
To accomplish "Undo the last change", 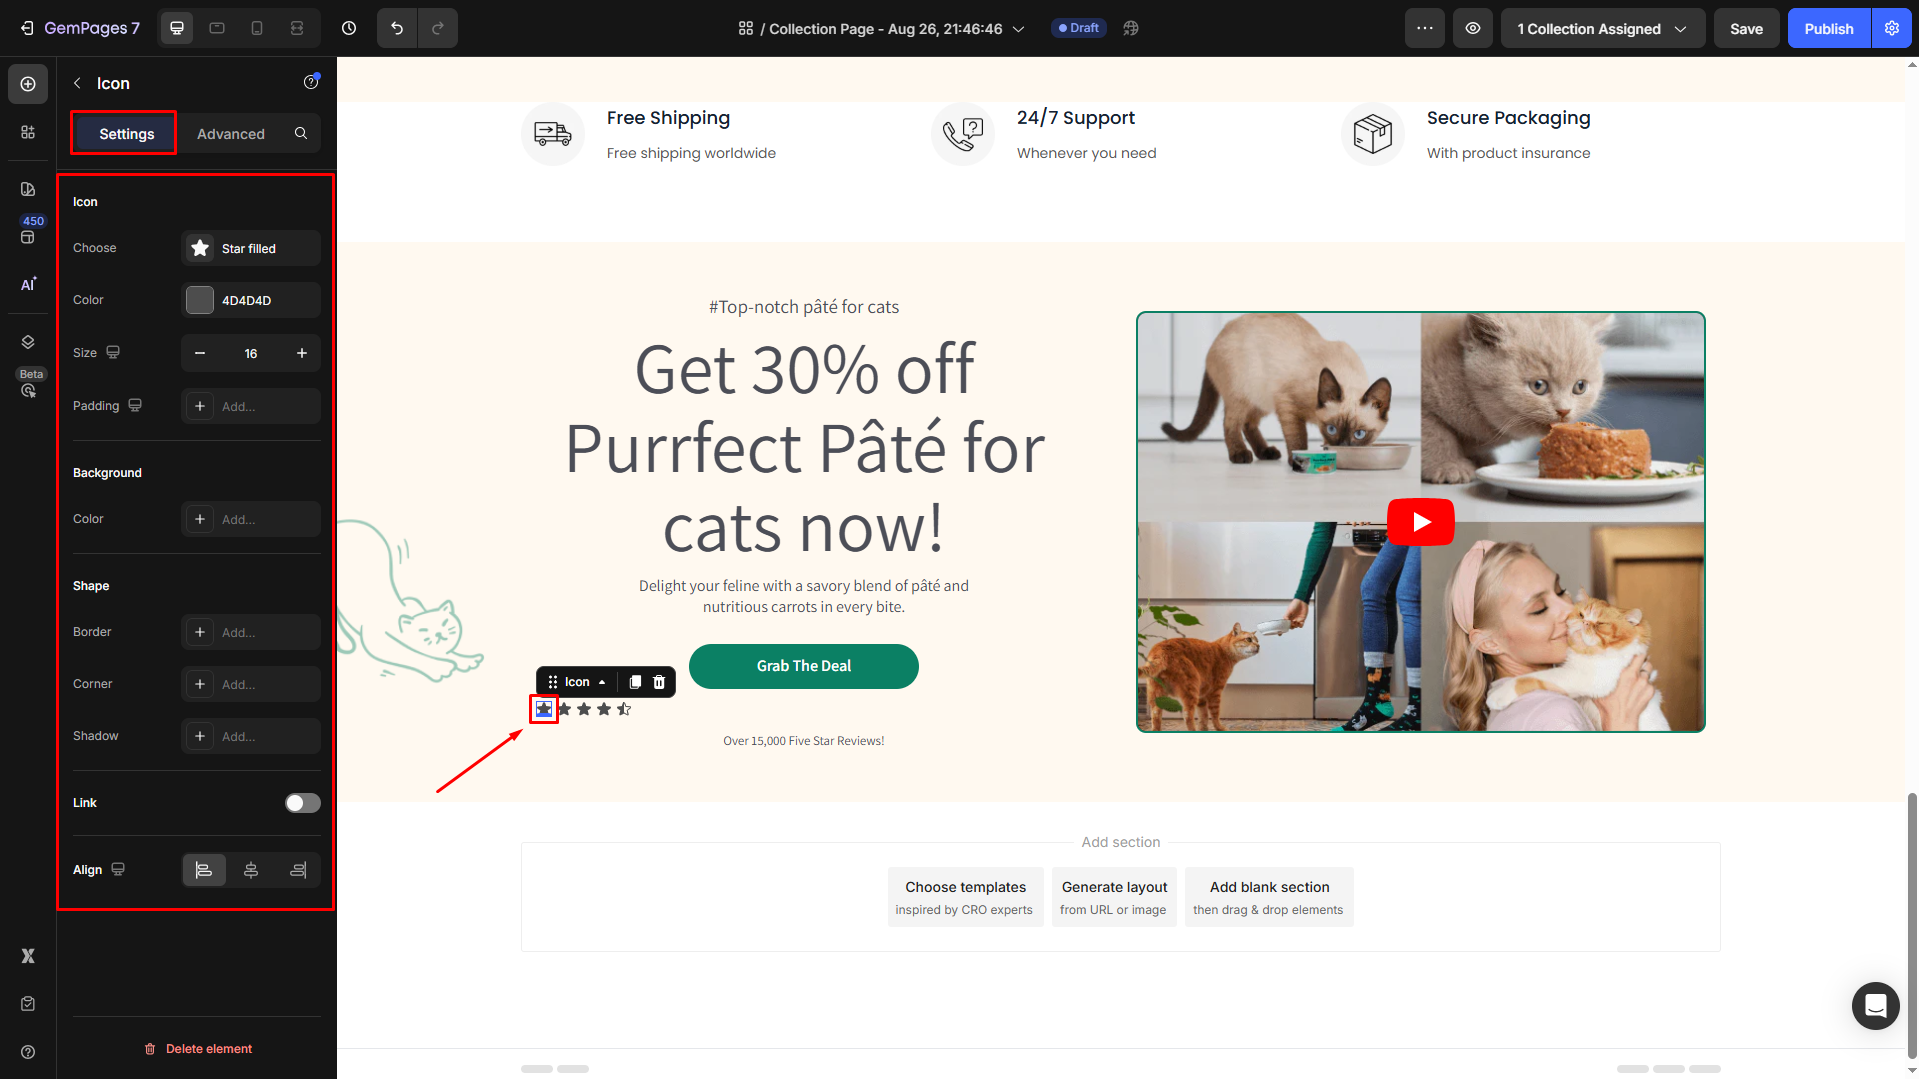I will 397,28.
